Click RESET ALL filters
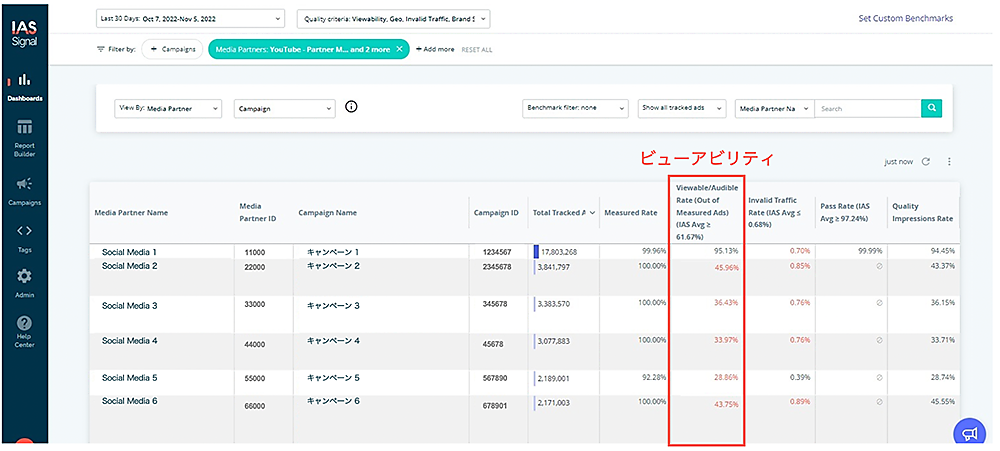The image size is (1000, 451). [476, 49]
